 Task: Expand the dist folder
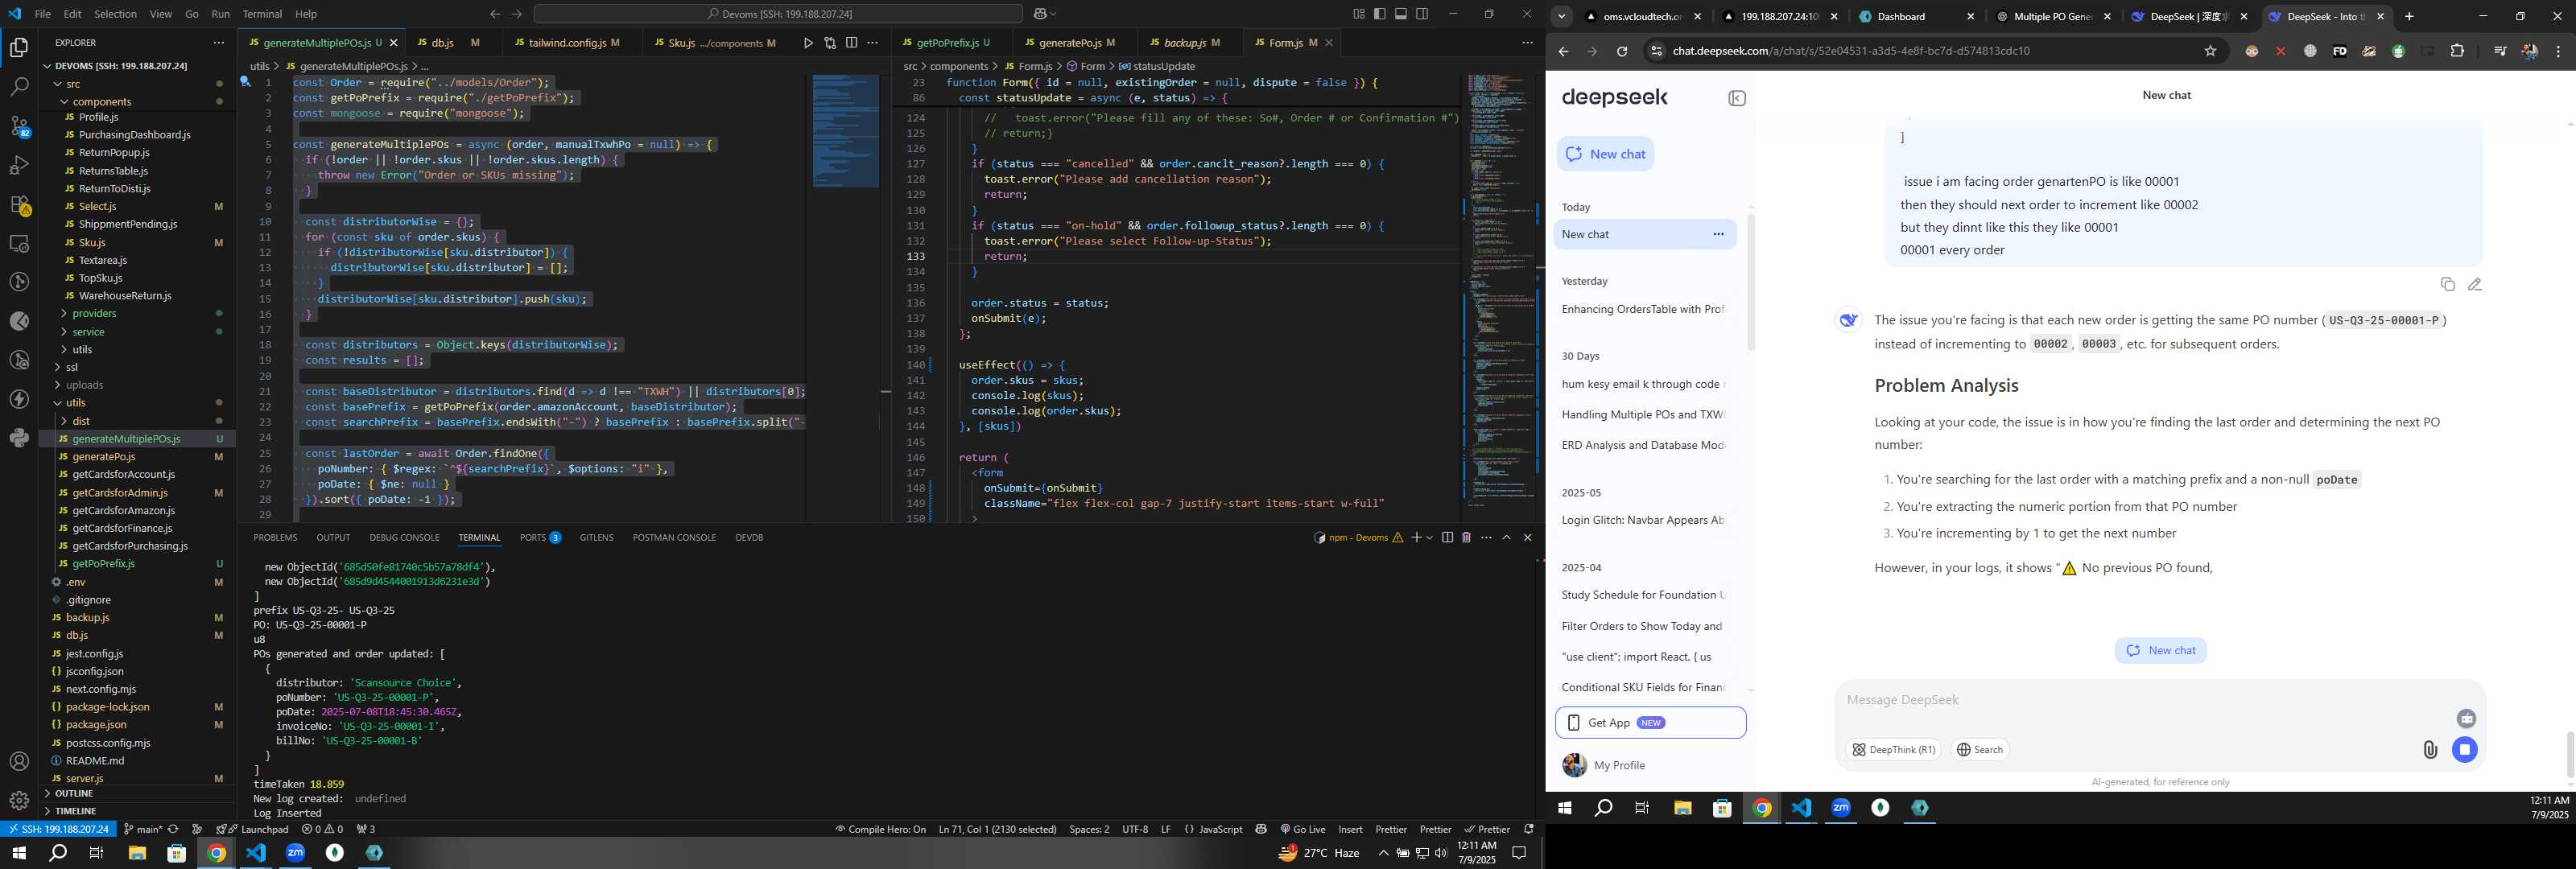(x=81, y=421)
